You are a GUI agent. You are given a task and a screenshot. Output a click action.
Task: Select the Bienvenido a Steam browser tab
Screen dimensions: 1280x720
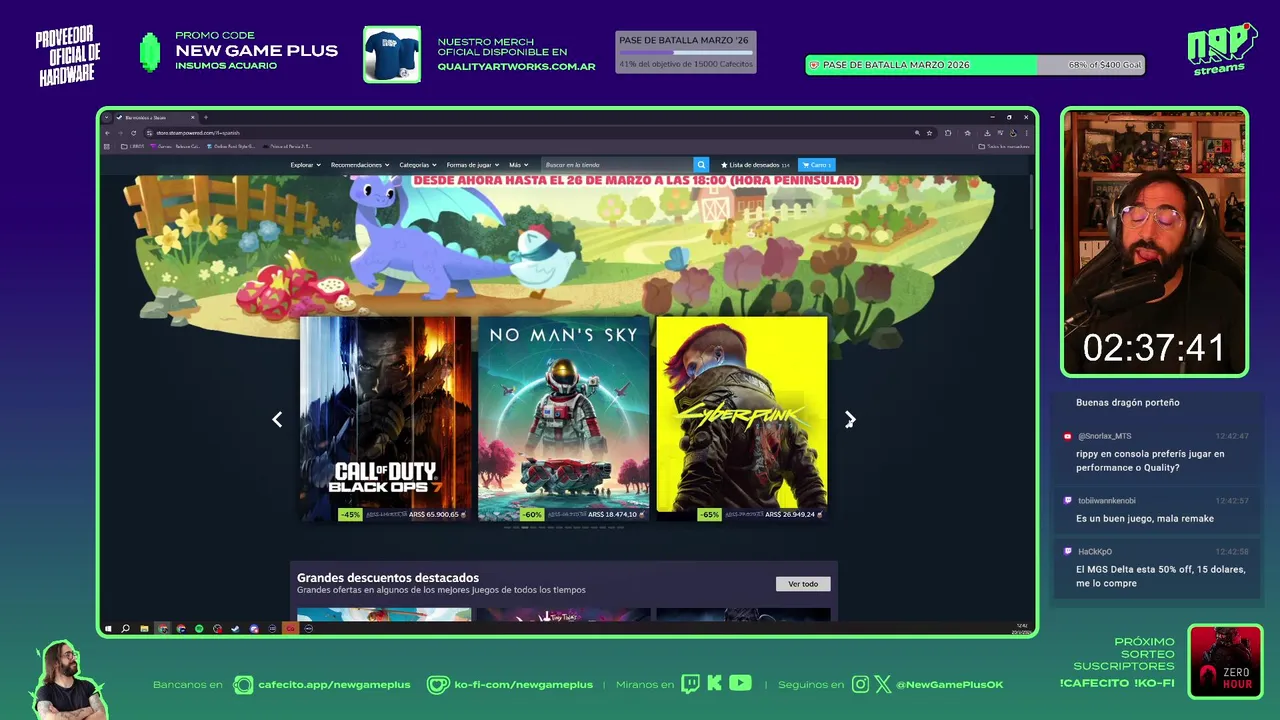point(155,118)
